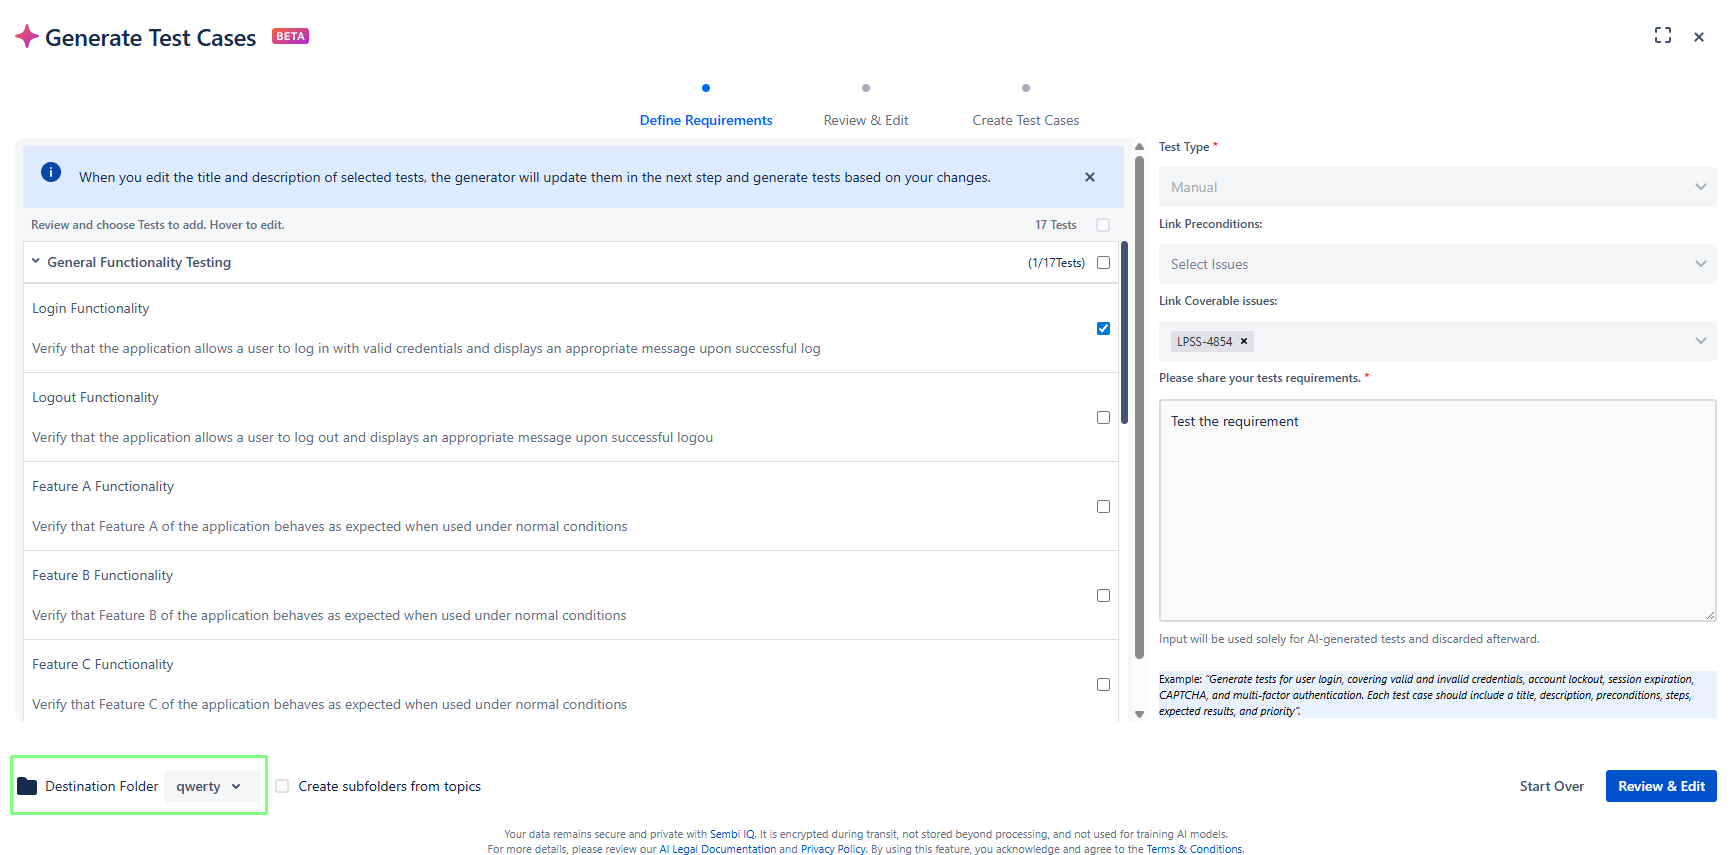Click the Destination Folder icon

(27, 786)
